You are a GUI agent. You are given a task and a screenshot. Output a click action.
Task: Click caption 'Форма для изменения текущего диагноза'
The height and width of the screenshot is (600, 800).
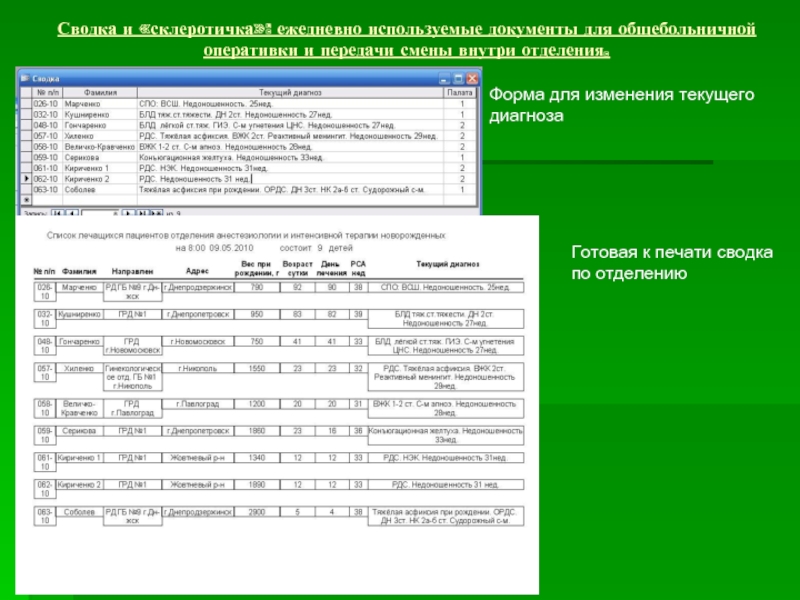(x=621, y=105)
